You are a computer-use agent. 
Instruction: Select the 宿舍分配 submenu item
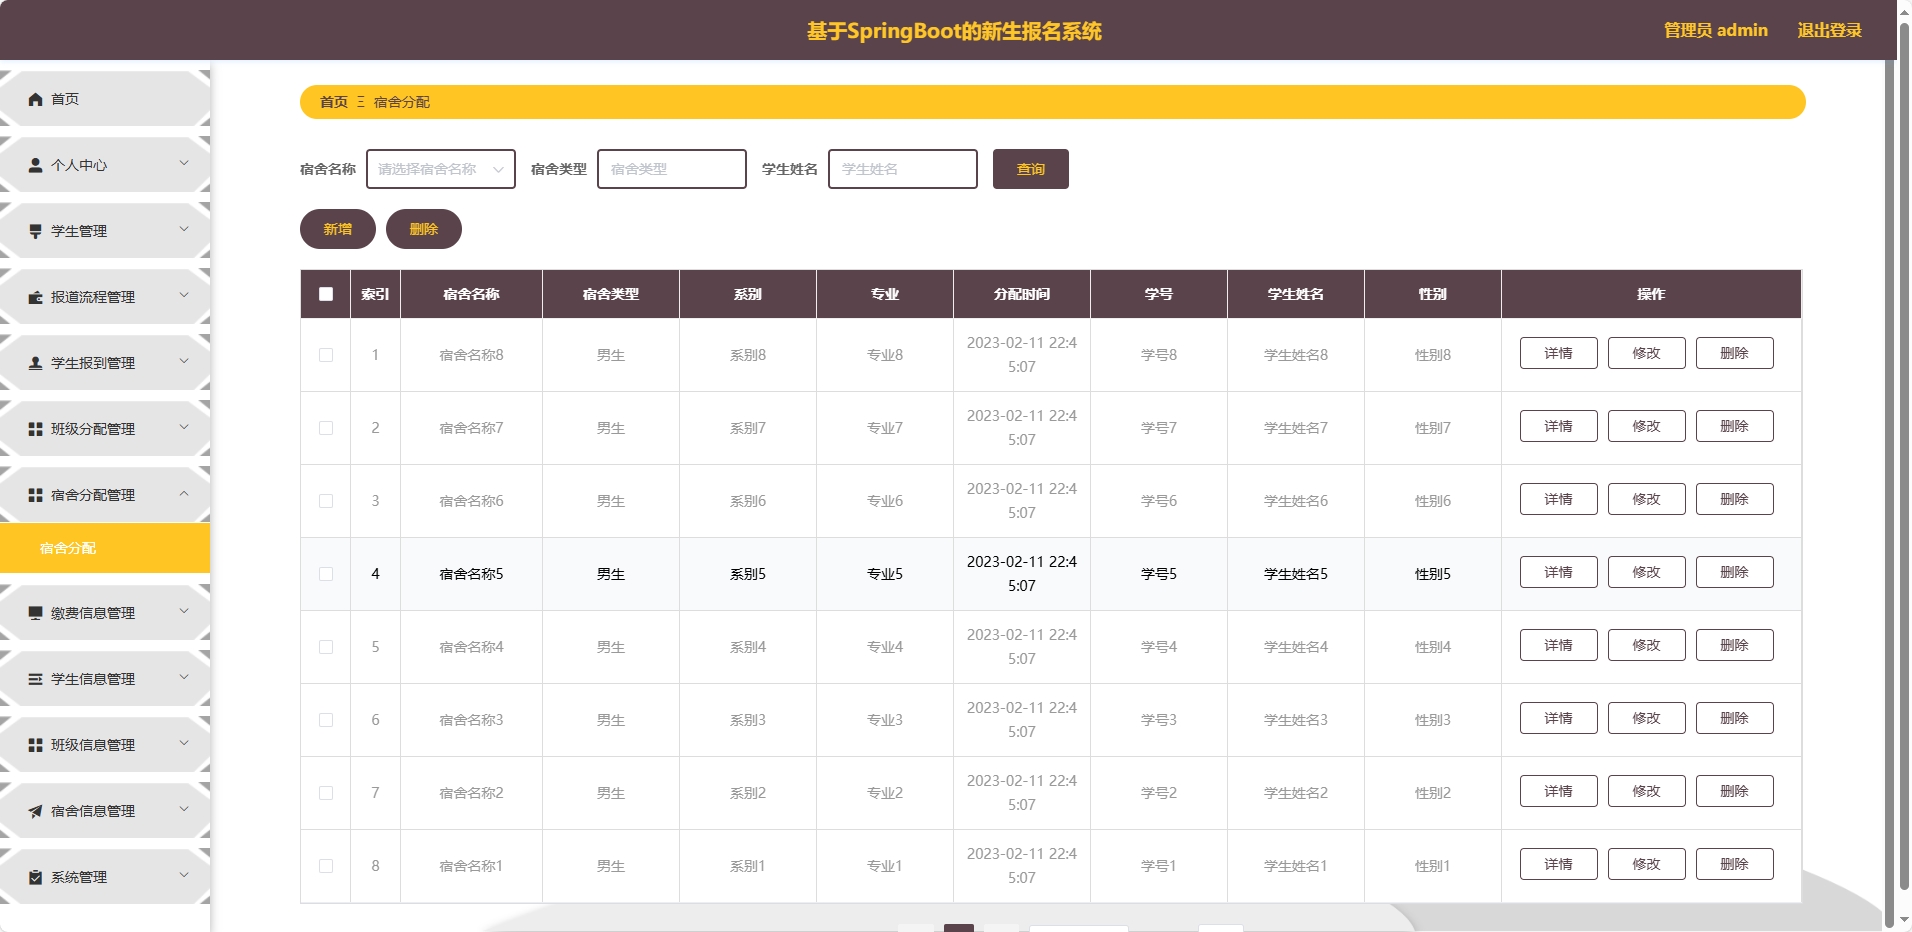pyautogui.click(x=105, y=548)
